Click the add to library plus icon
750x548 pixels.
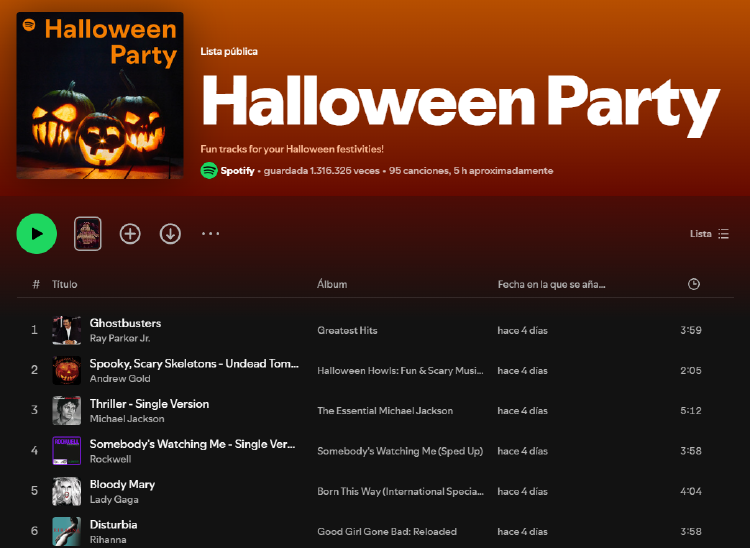pos(130,233)
